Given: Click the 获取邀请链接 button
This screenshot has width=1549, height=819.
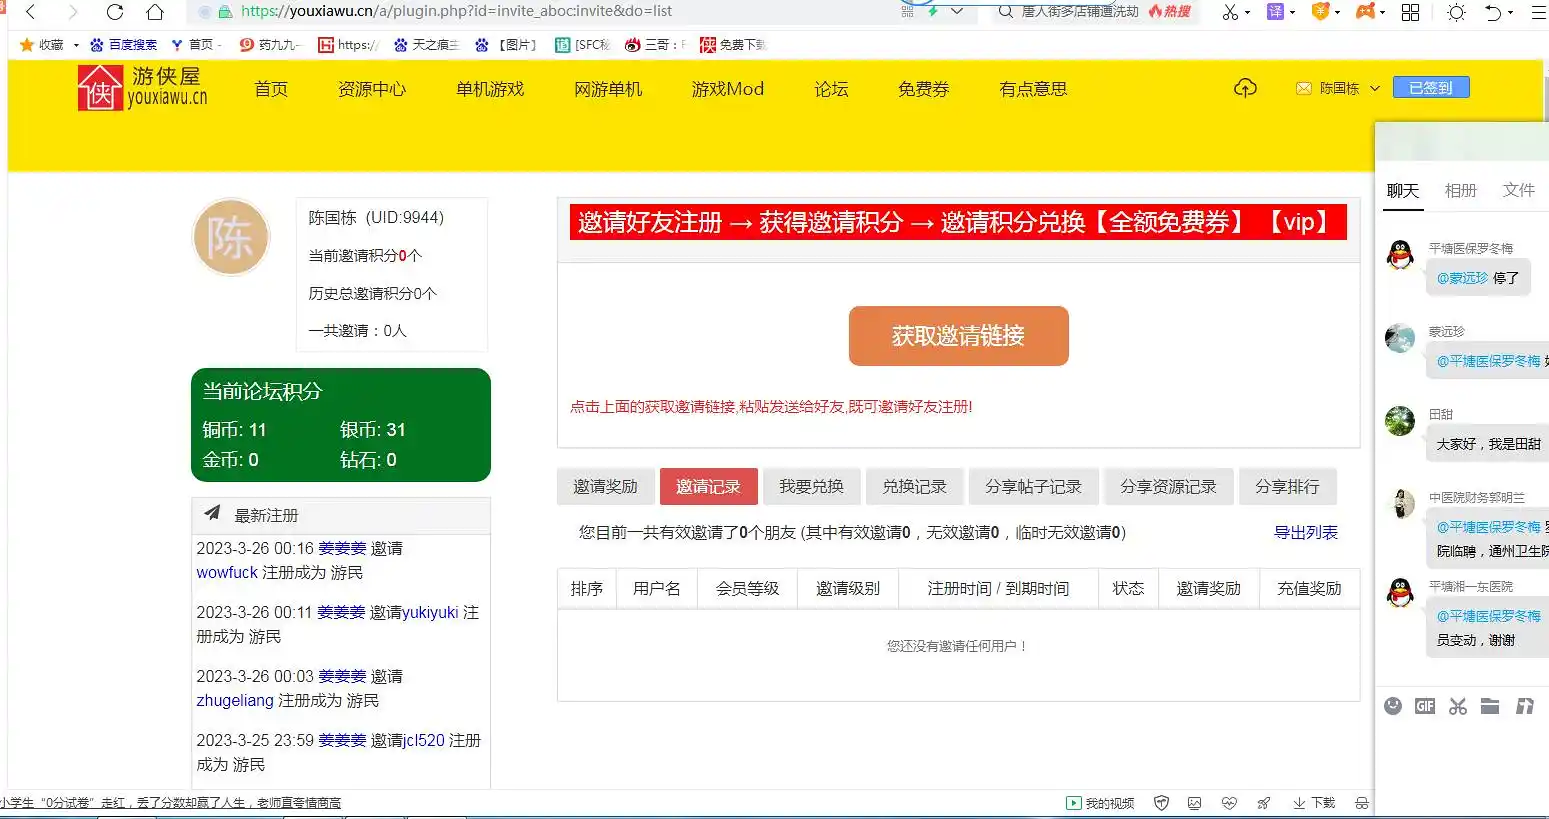Looking at the screenshot, I should (x=958, y=336).
